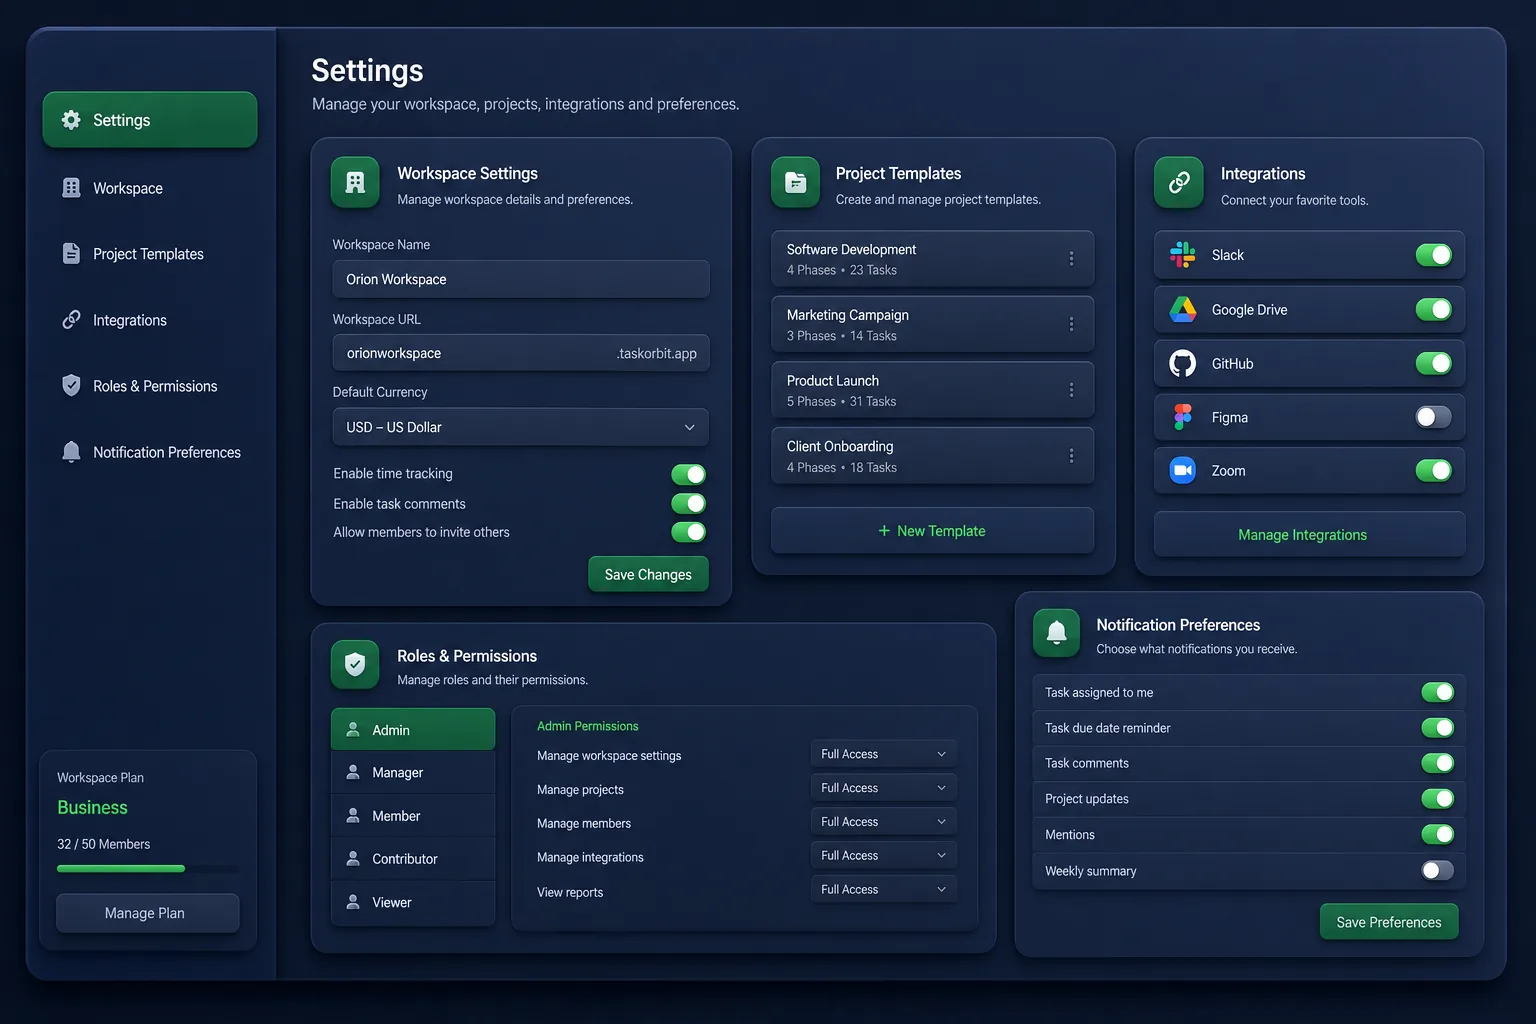
Task: Enable Weekly summary notifications
Action: (x=1438, y=870)
